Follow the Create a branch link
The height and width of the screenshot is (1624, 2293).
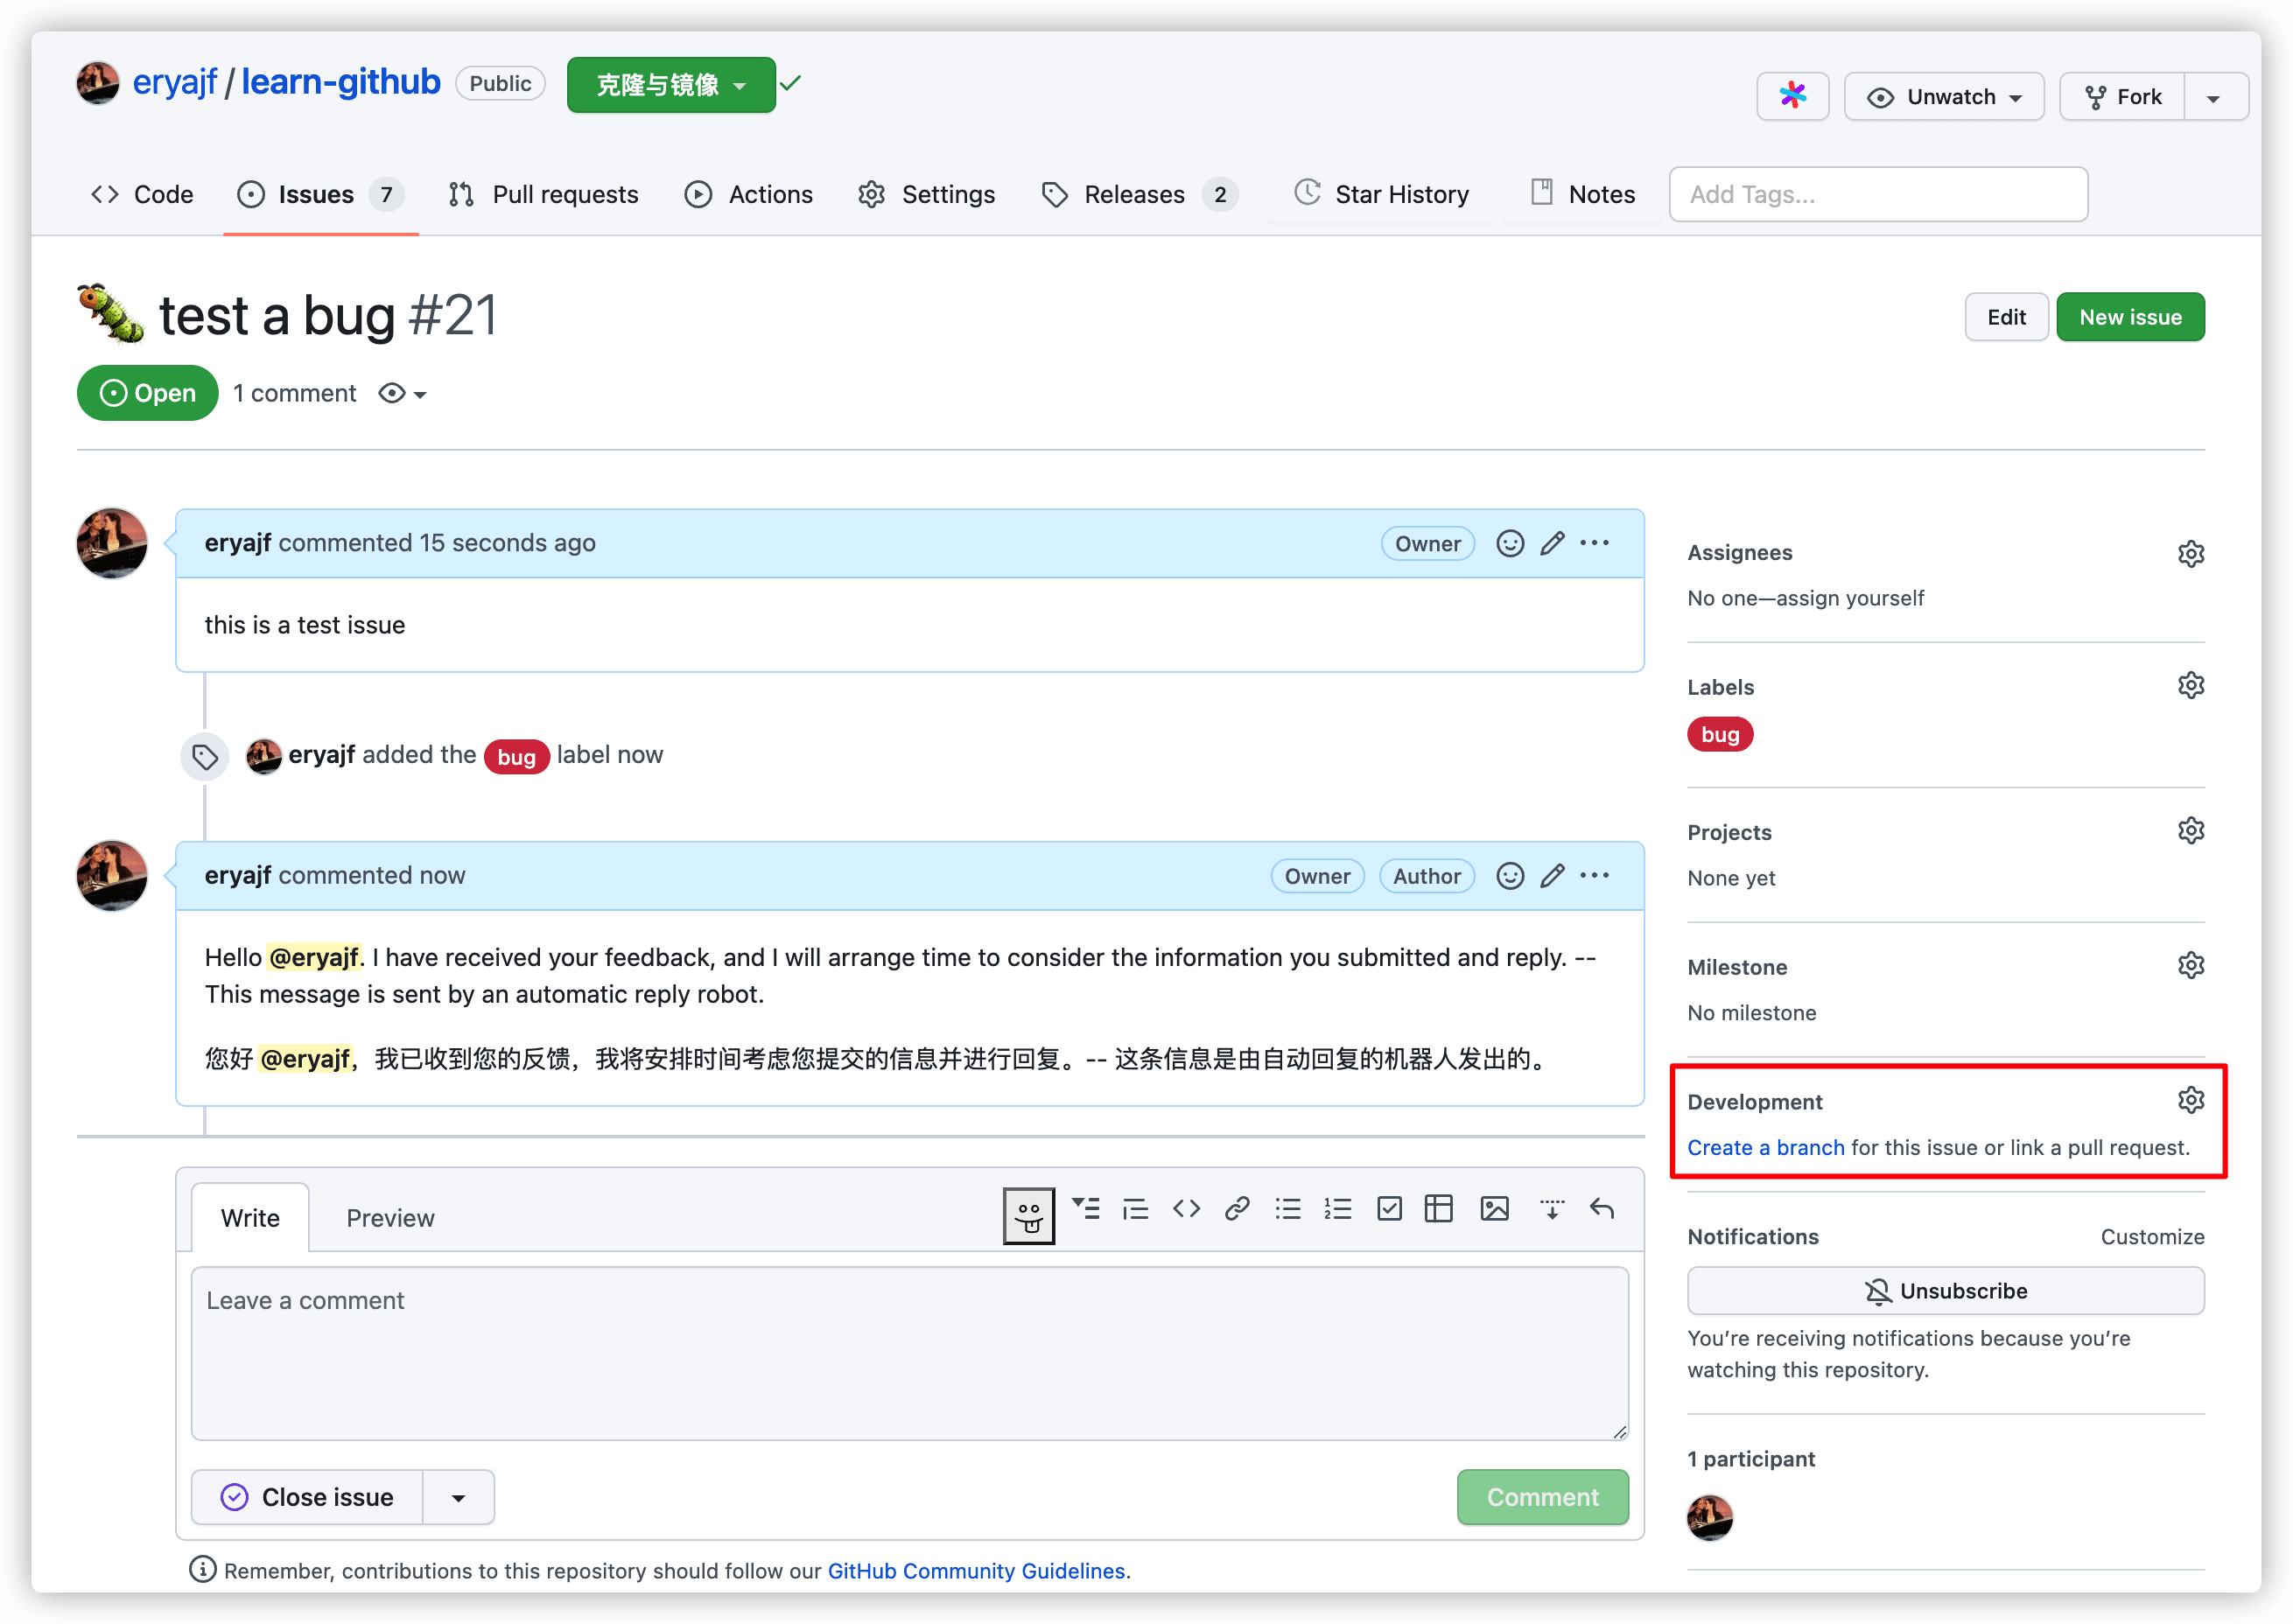coord(1765,1147)
